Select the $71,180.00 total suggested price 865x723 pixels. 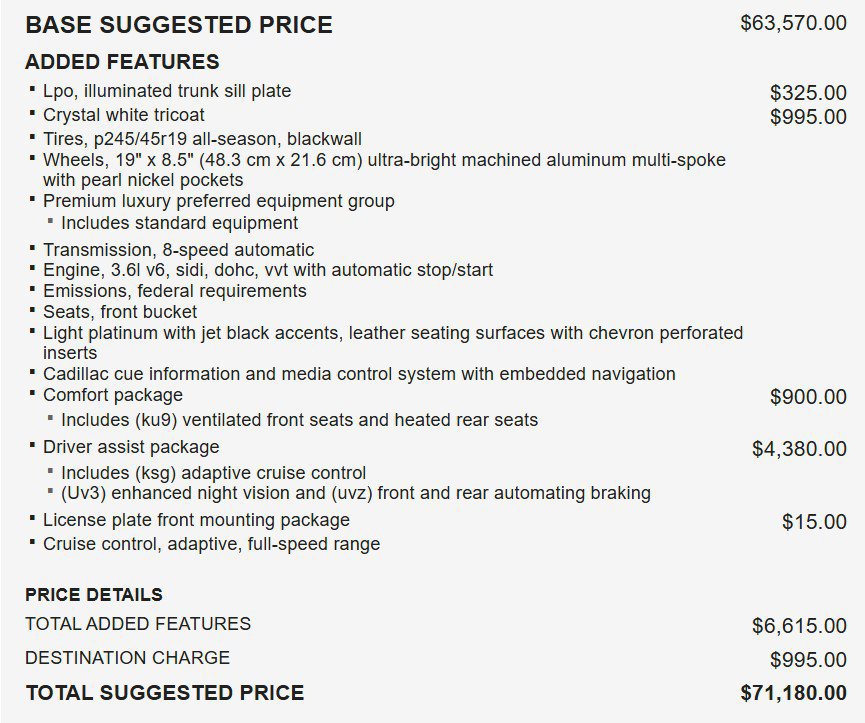coord(793,693)
